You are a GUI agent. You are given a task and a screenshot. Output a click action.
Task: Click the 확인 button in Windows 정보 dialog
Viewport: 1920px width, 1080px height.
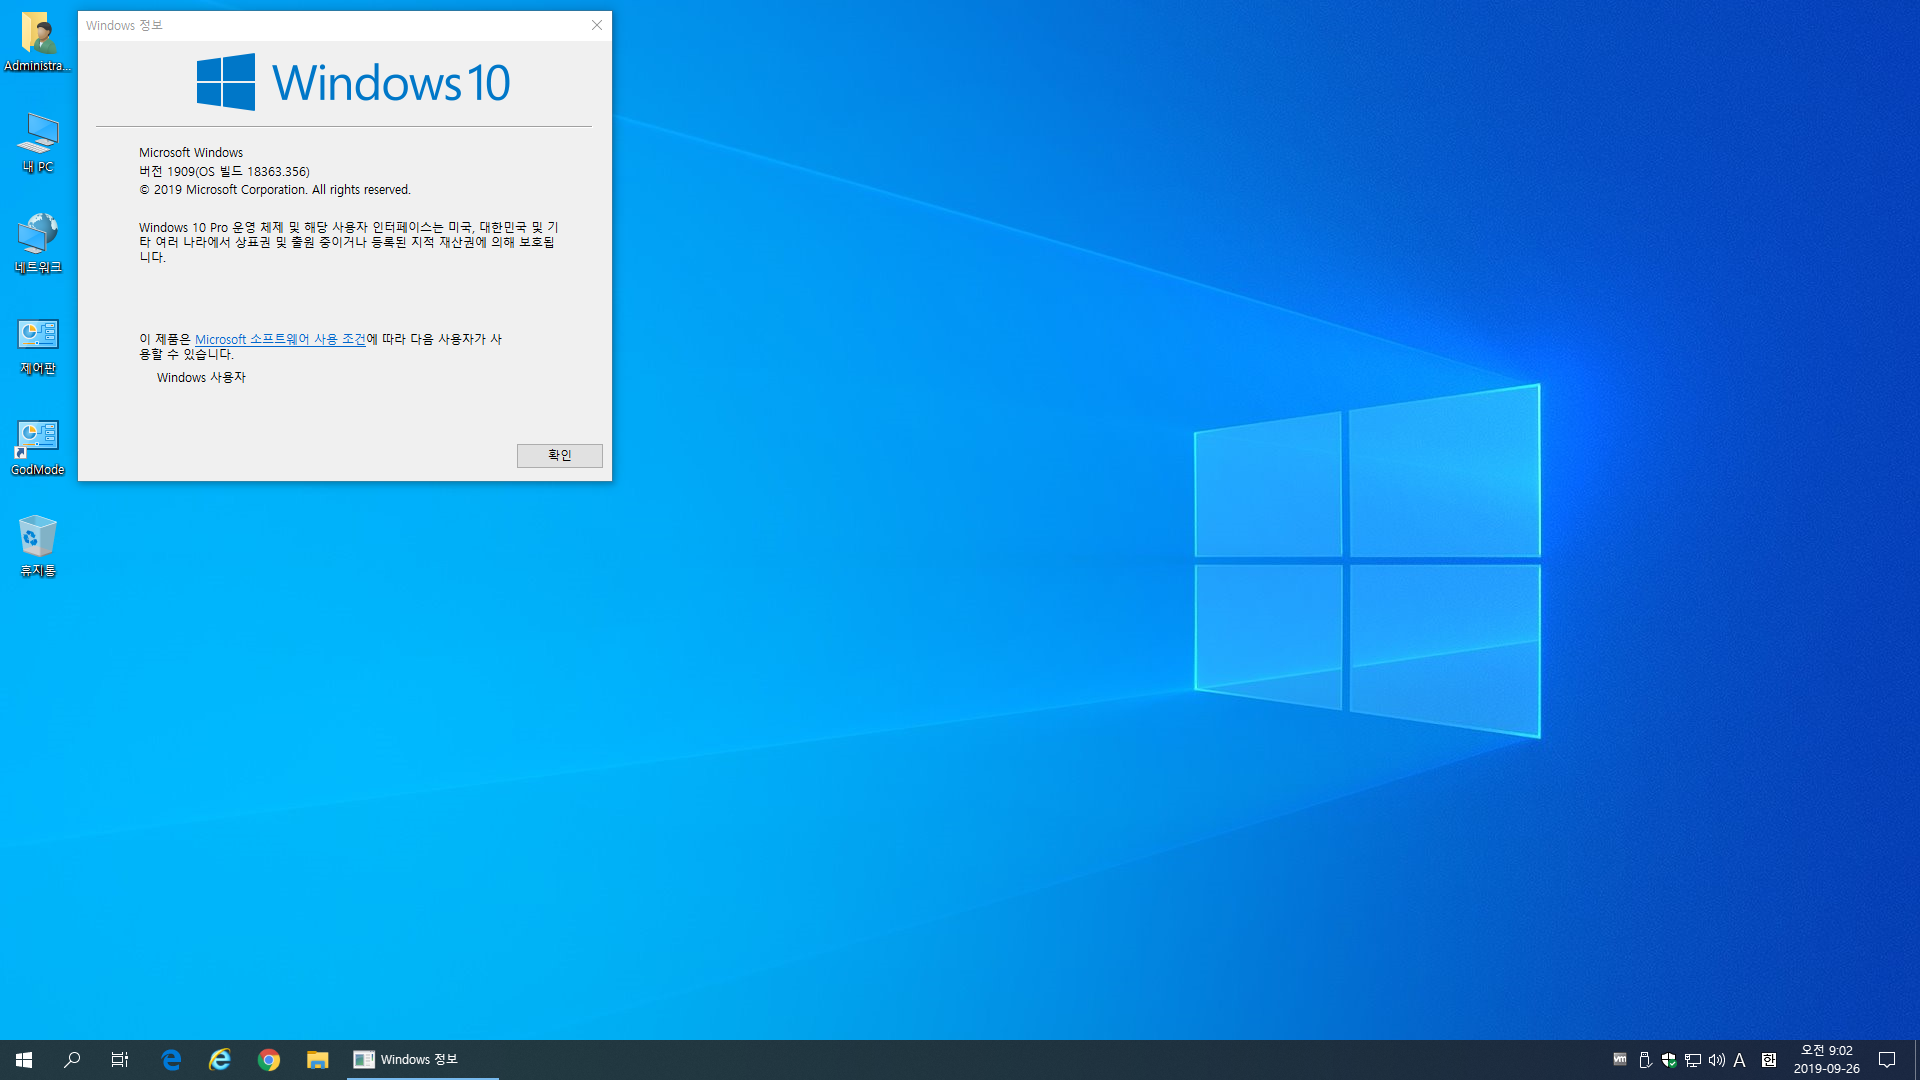coord(559,455)
